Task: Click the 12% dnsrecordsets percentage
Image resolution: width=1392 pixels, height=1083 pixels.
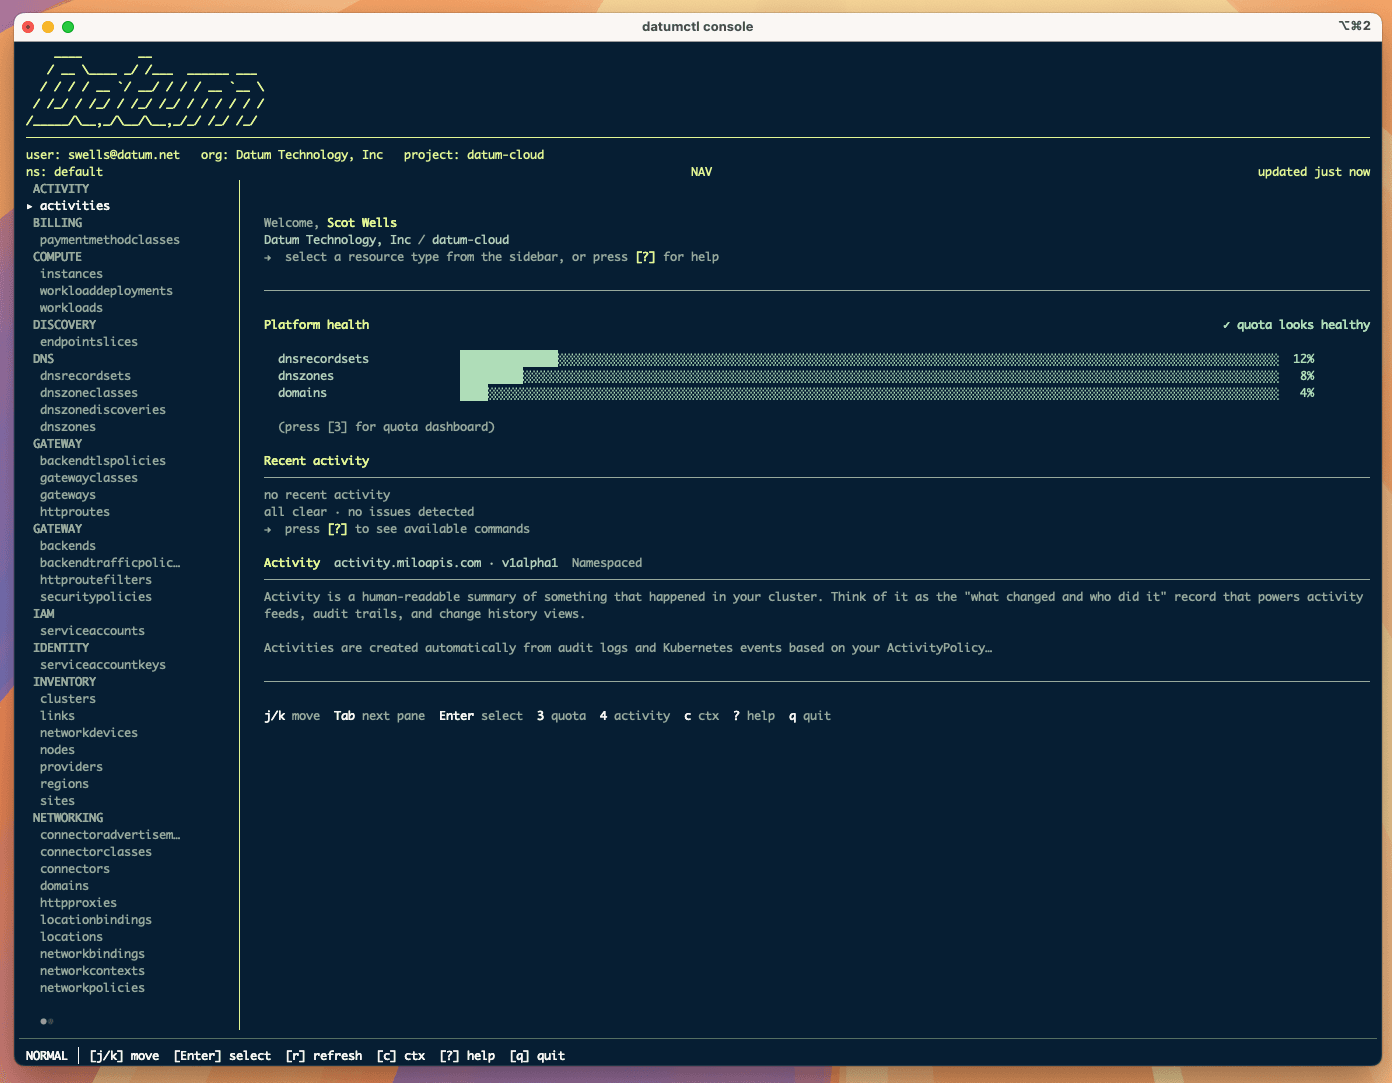Action: point(1303,359)
